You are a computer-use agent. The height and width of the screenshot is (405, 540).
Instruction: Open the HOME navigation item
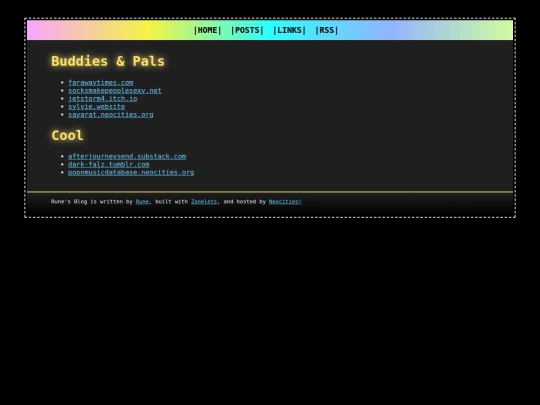pos(207,30)
